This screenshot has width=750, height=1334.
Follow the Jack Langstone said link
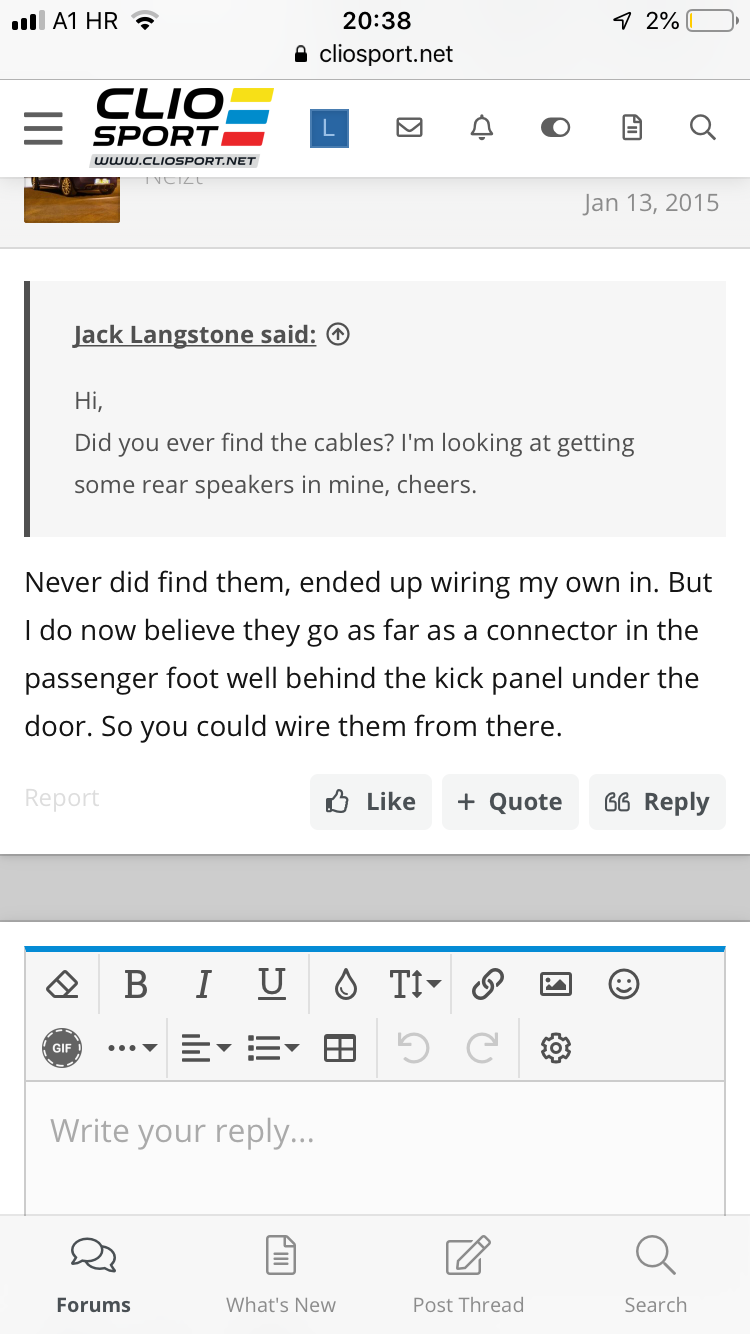point(195,336)
